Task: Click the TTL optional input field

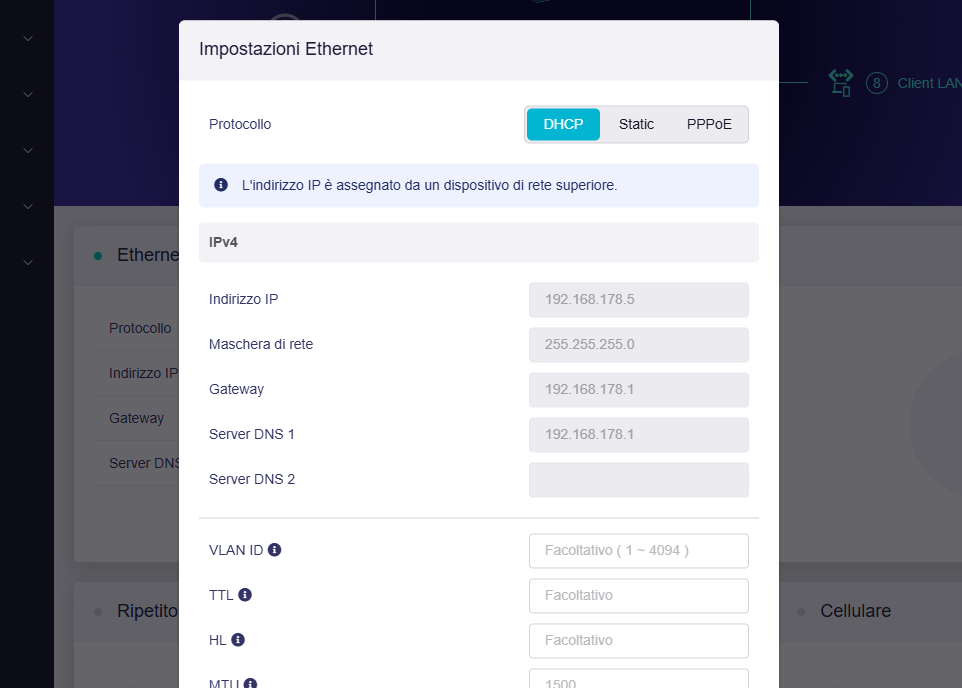Action: (x=638, y=595)
